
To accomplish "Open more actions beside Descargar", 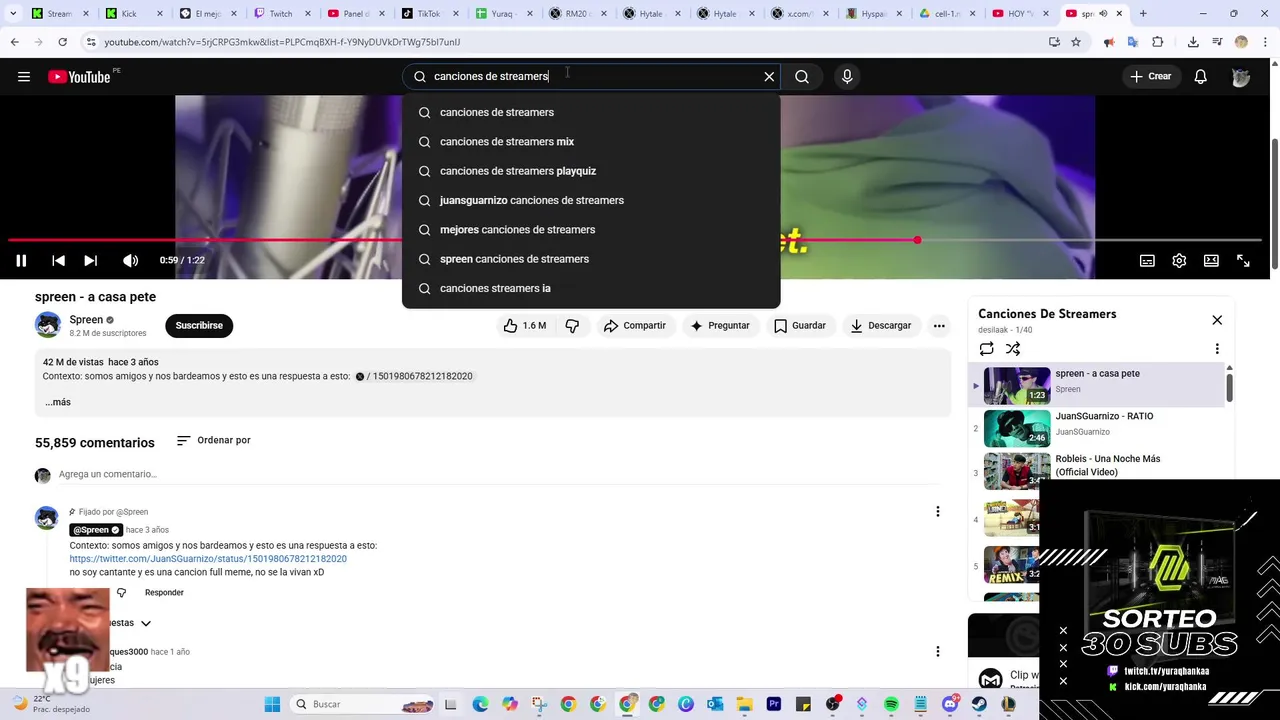I will [x=939, y=326].
